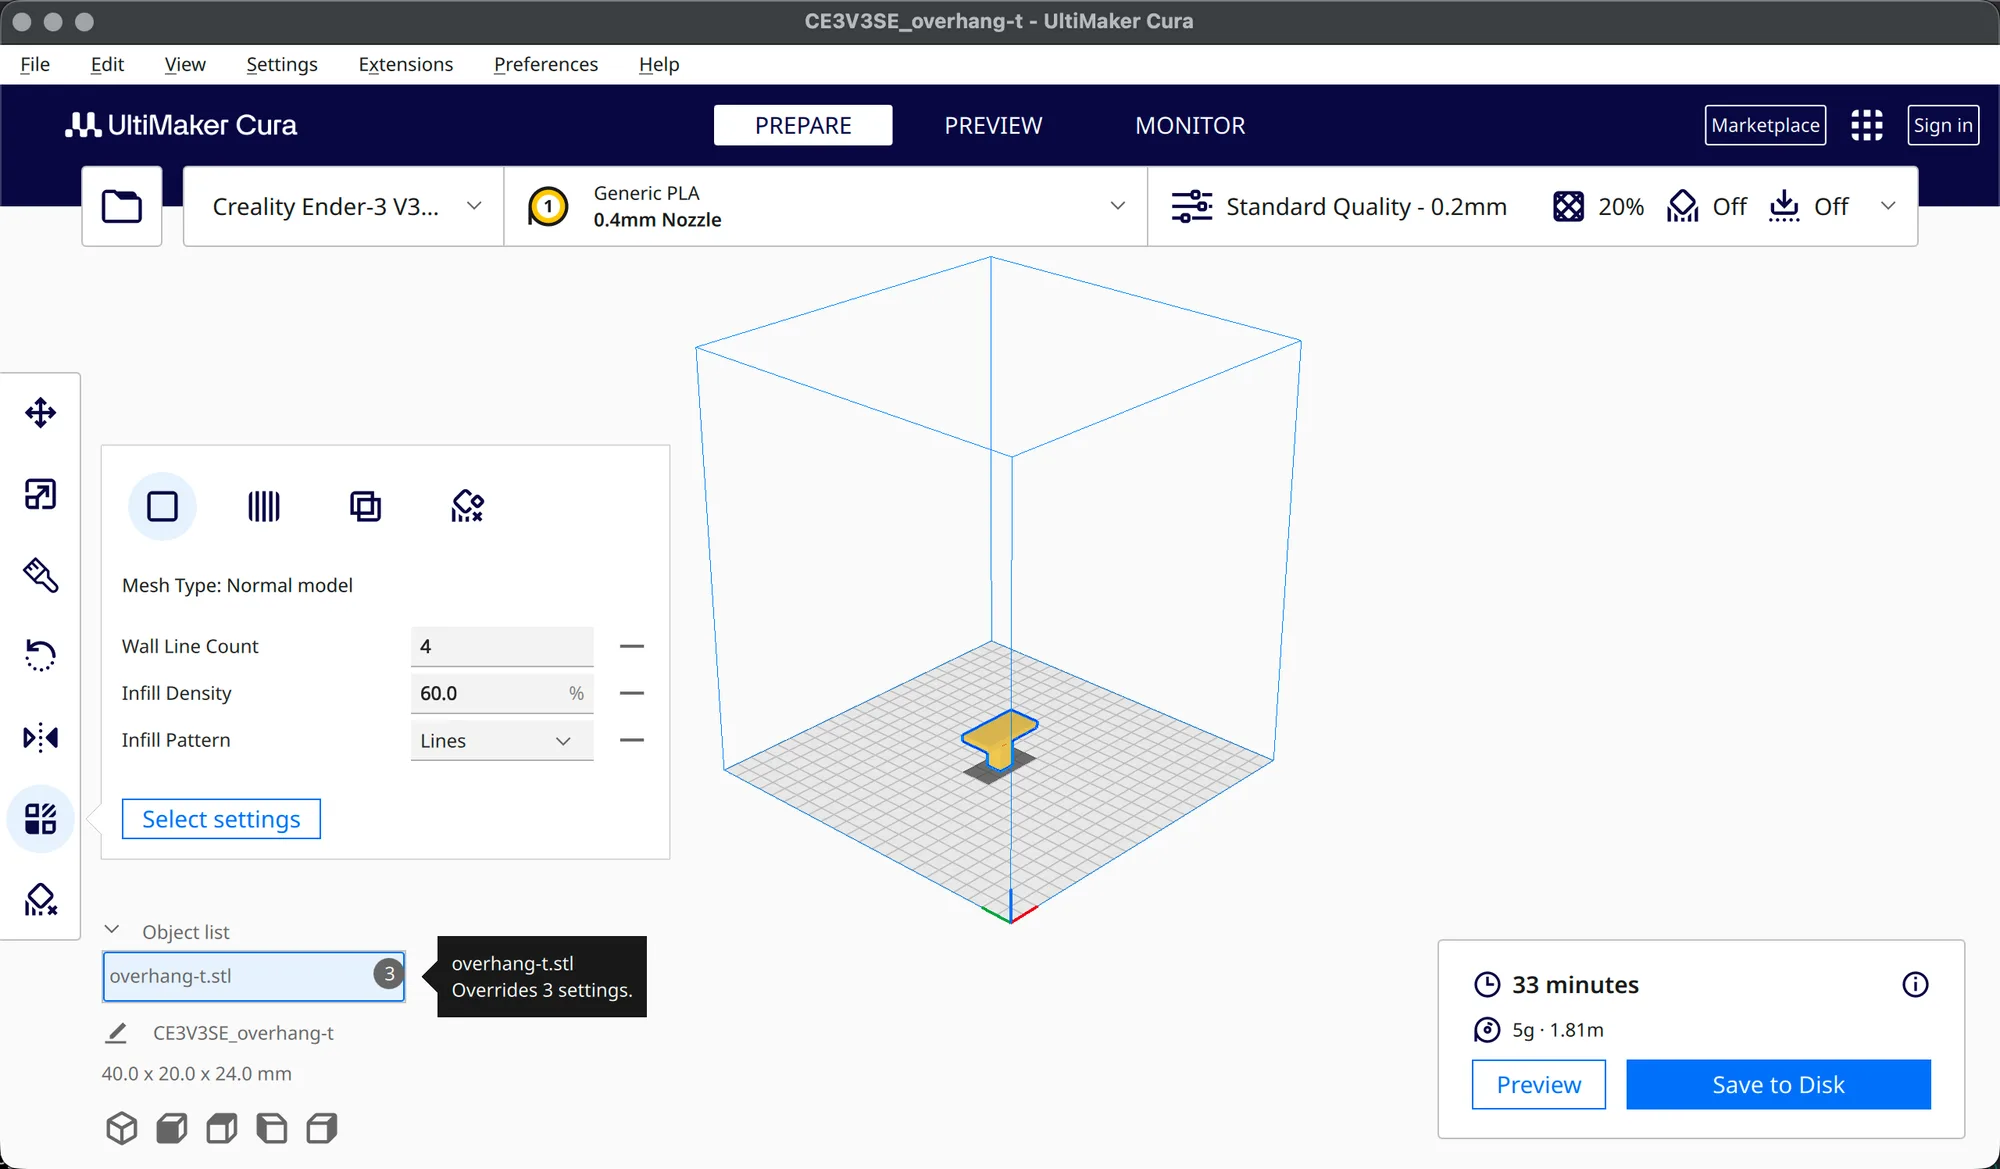Switch to left side view cube
The width and height of the screenshot is (2000, 1169).
272,1128
